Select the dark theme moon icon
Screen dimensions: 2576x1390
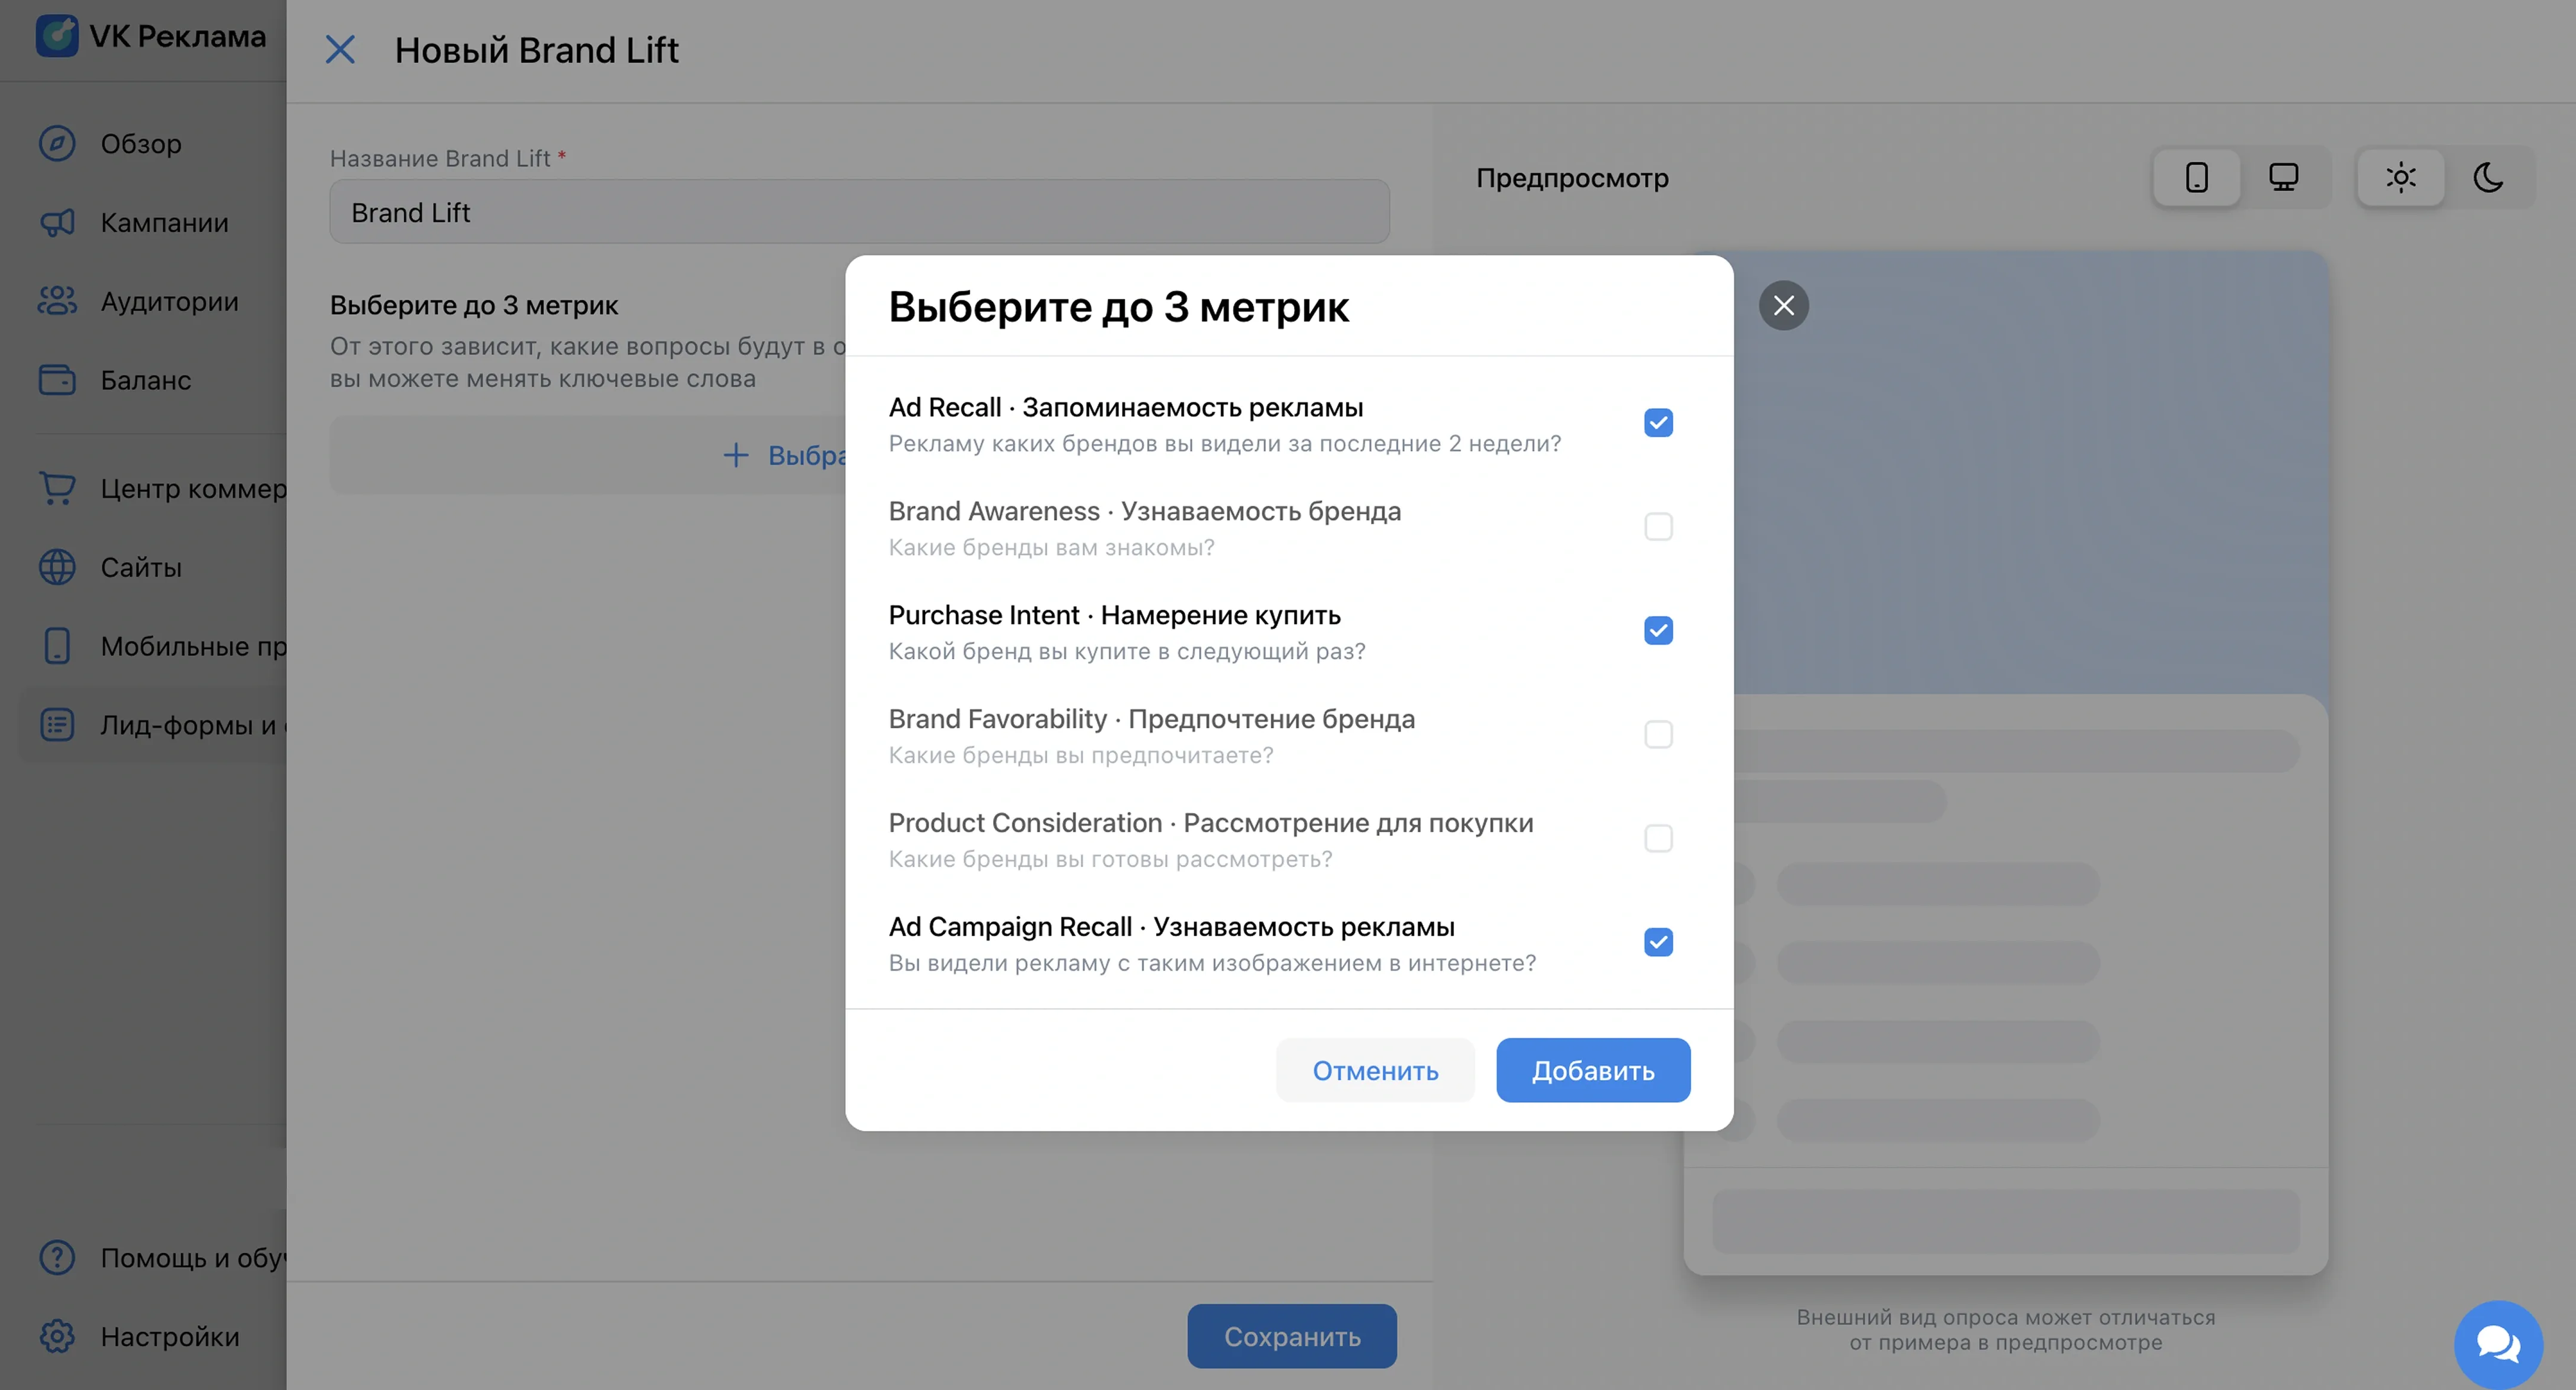tap(2488, 178)
